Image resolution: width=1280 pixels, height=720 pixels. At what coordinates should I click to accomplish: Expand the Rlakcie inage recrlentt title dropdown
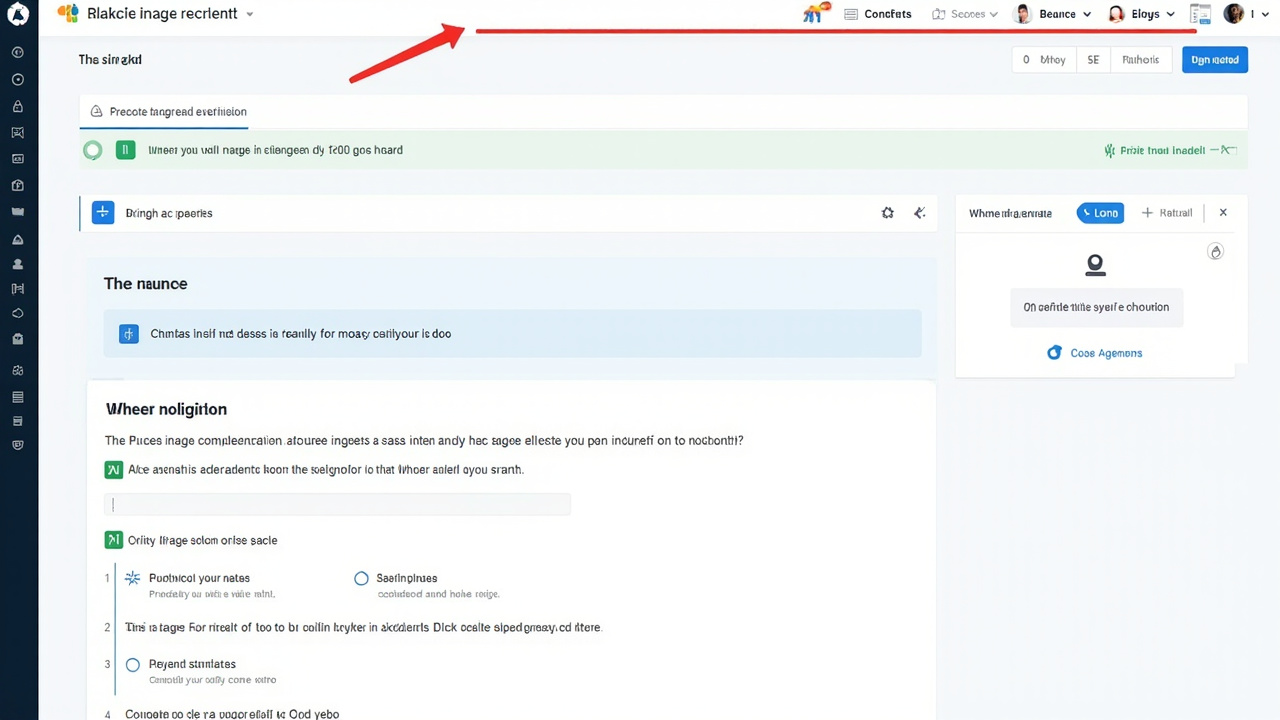point(250,14)
